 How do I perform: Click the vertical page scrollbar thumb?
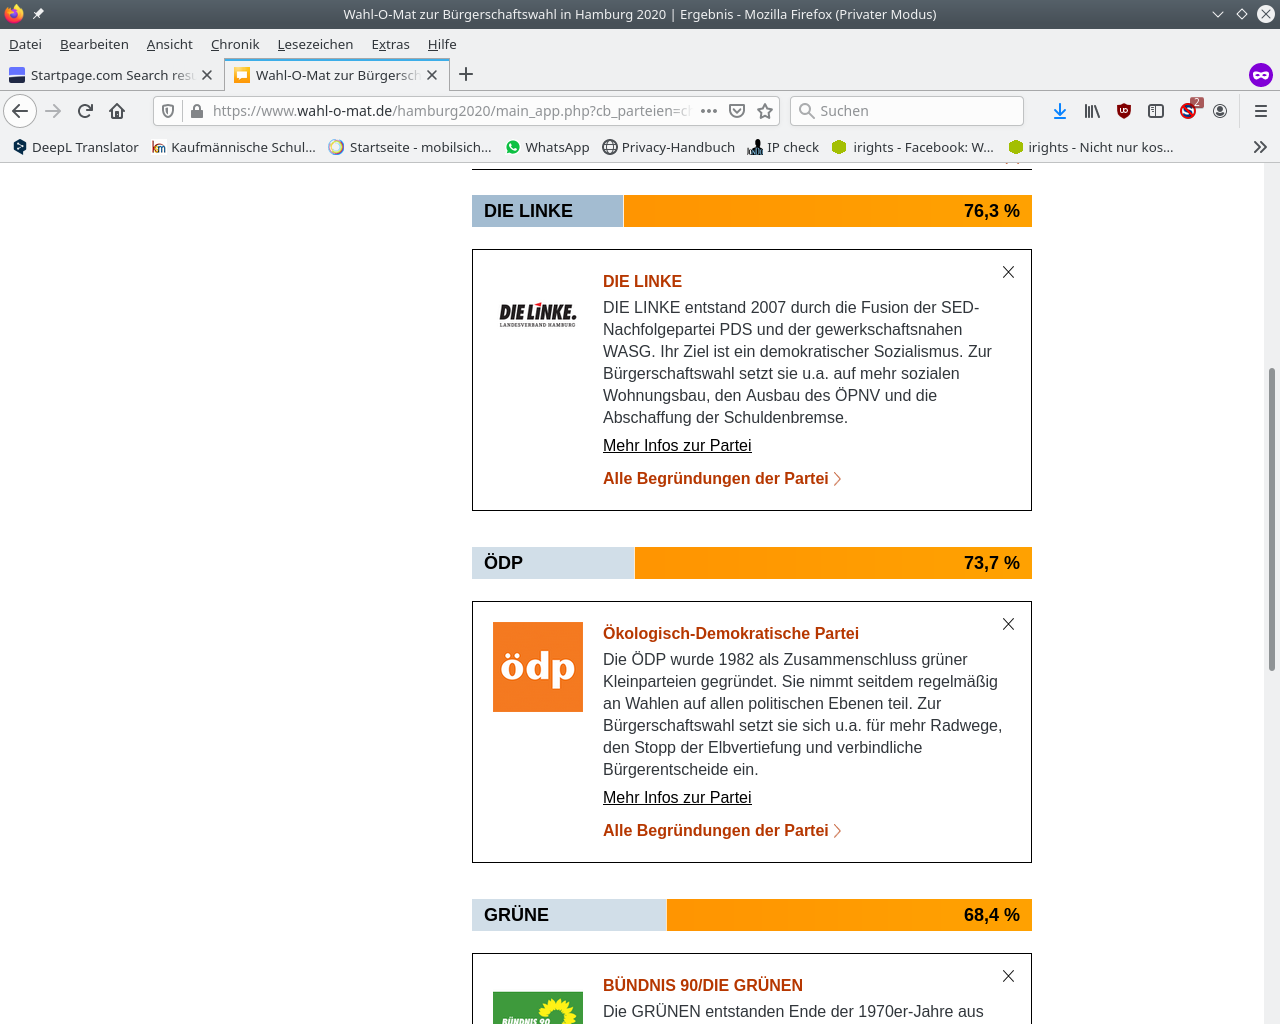(x=1272, y=518)
